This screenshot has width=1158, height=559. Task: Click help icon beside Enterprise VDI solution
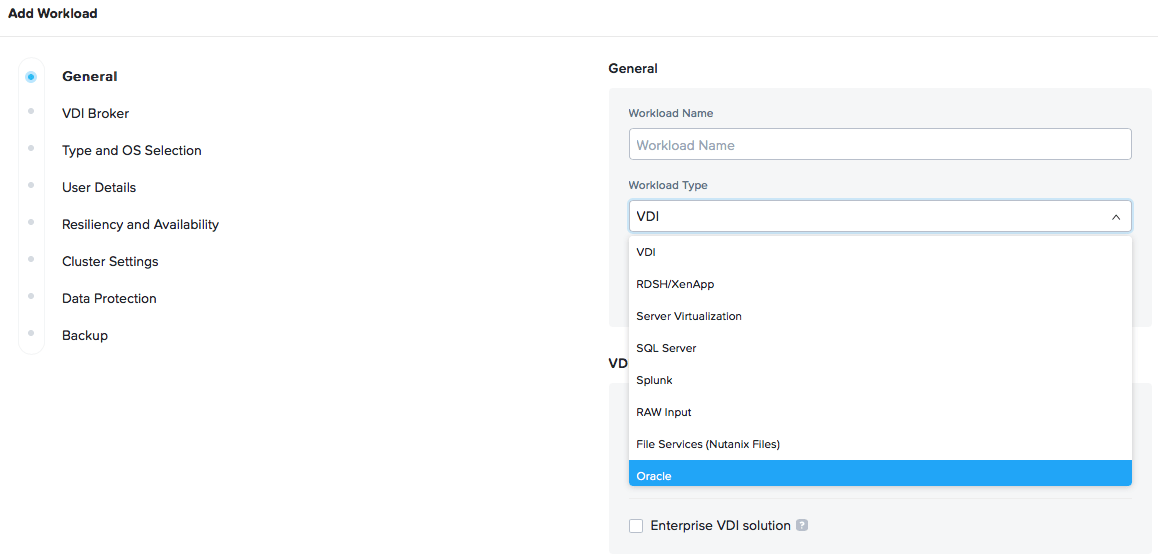point(802,526)
